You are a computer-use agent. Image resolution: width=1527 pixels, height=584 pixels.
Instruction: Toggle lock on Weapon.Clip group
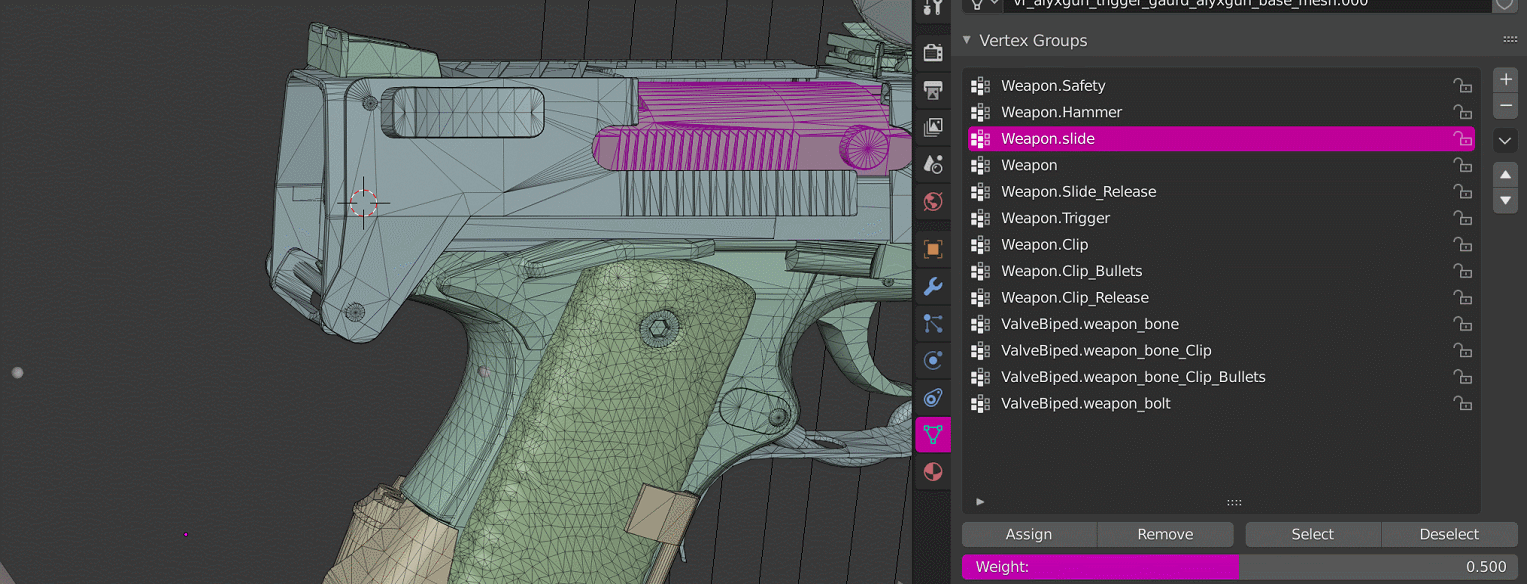point(1462,245)
